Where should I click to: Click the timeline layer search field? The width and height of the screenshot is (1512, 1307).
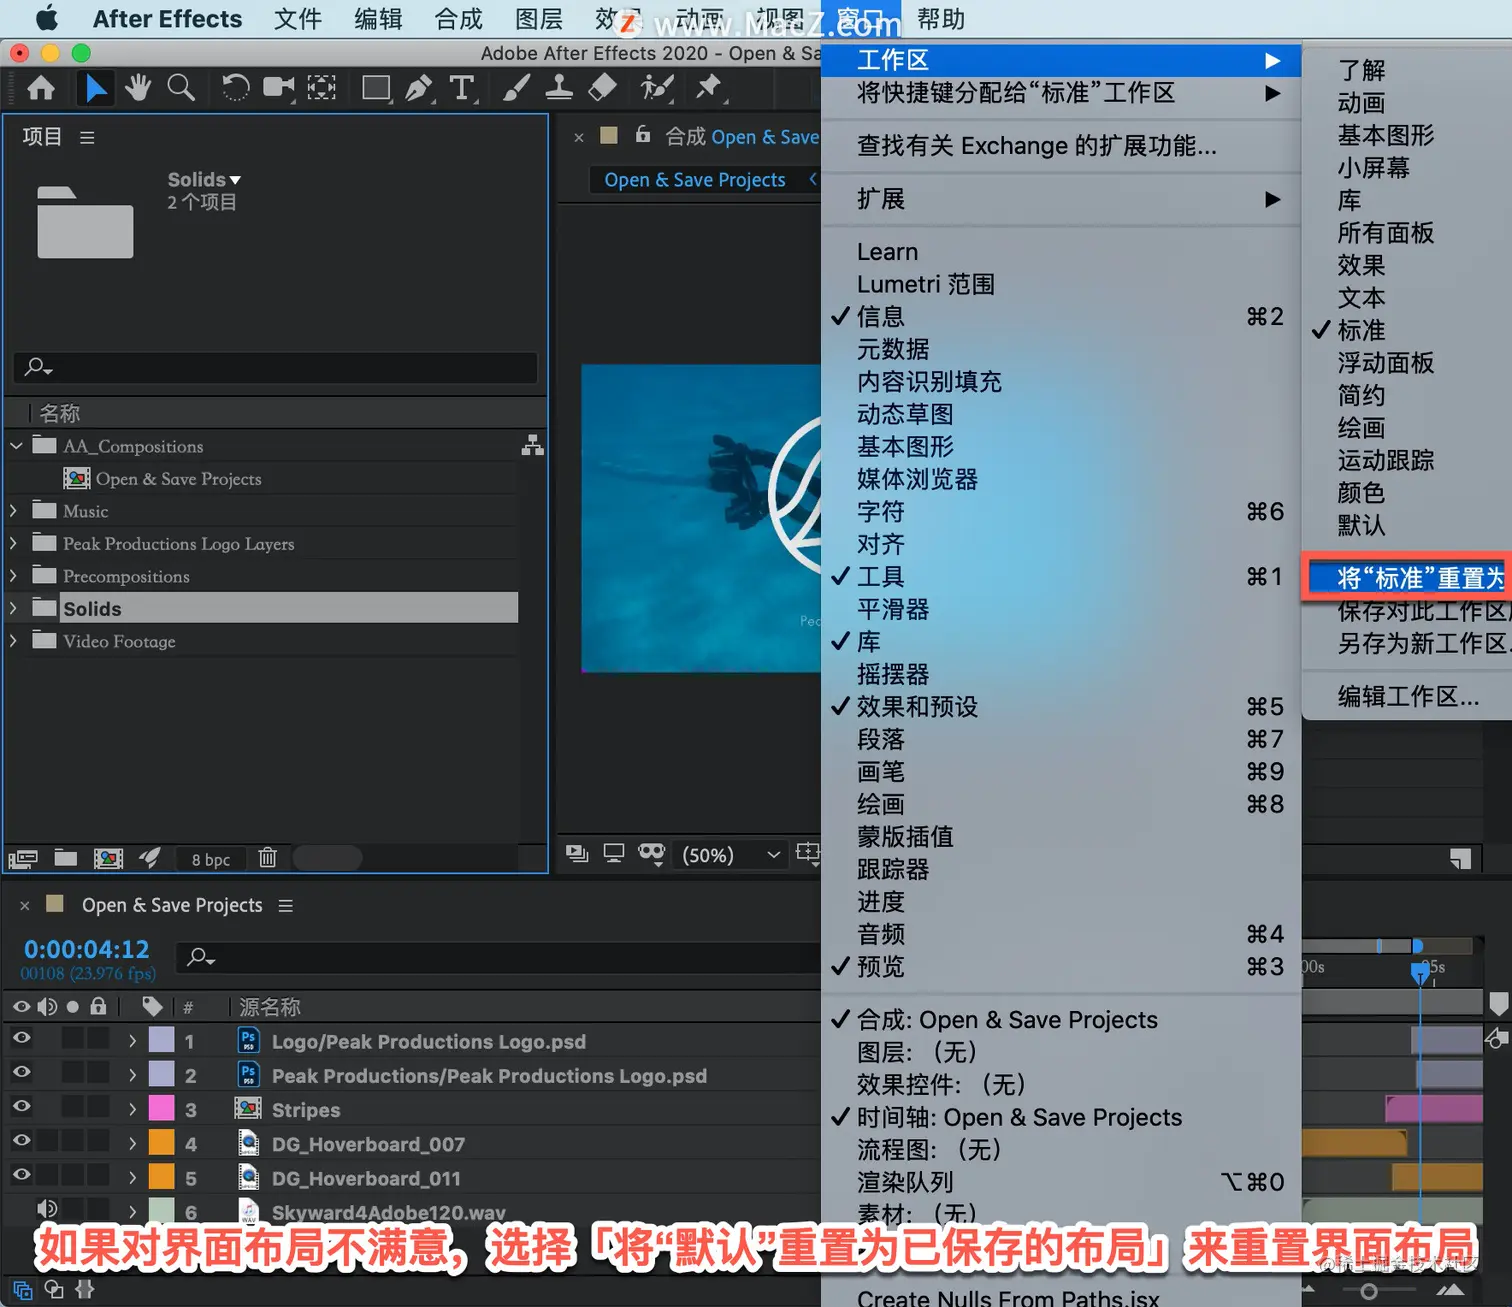tap(498, 957)
